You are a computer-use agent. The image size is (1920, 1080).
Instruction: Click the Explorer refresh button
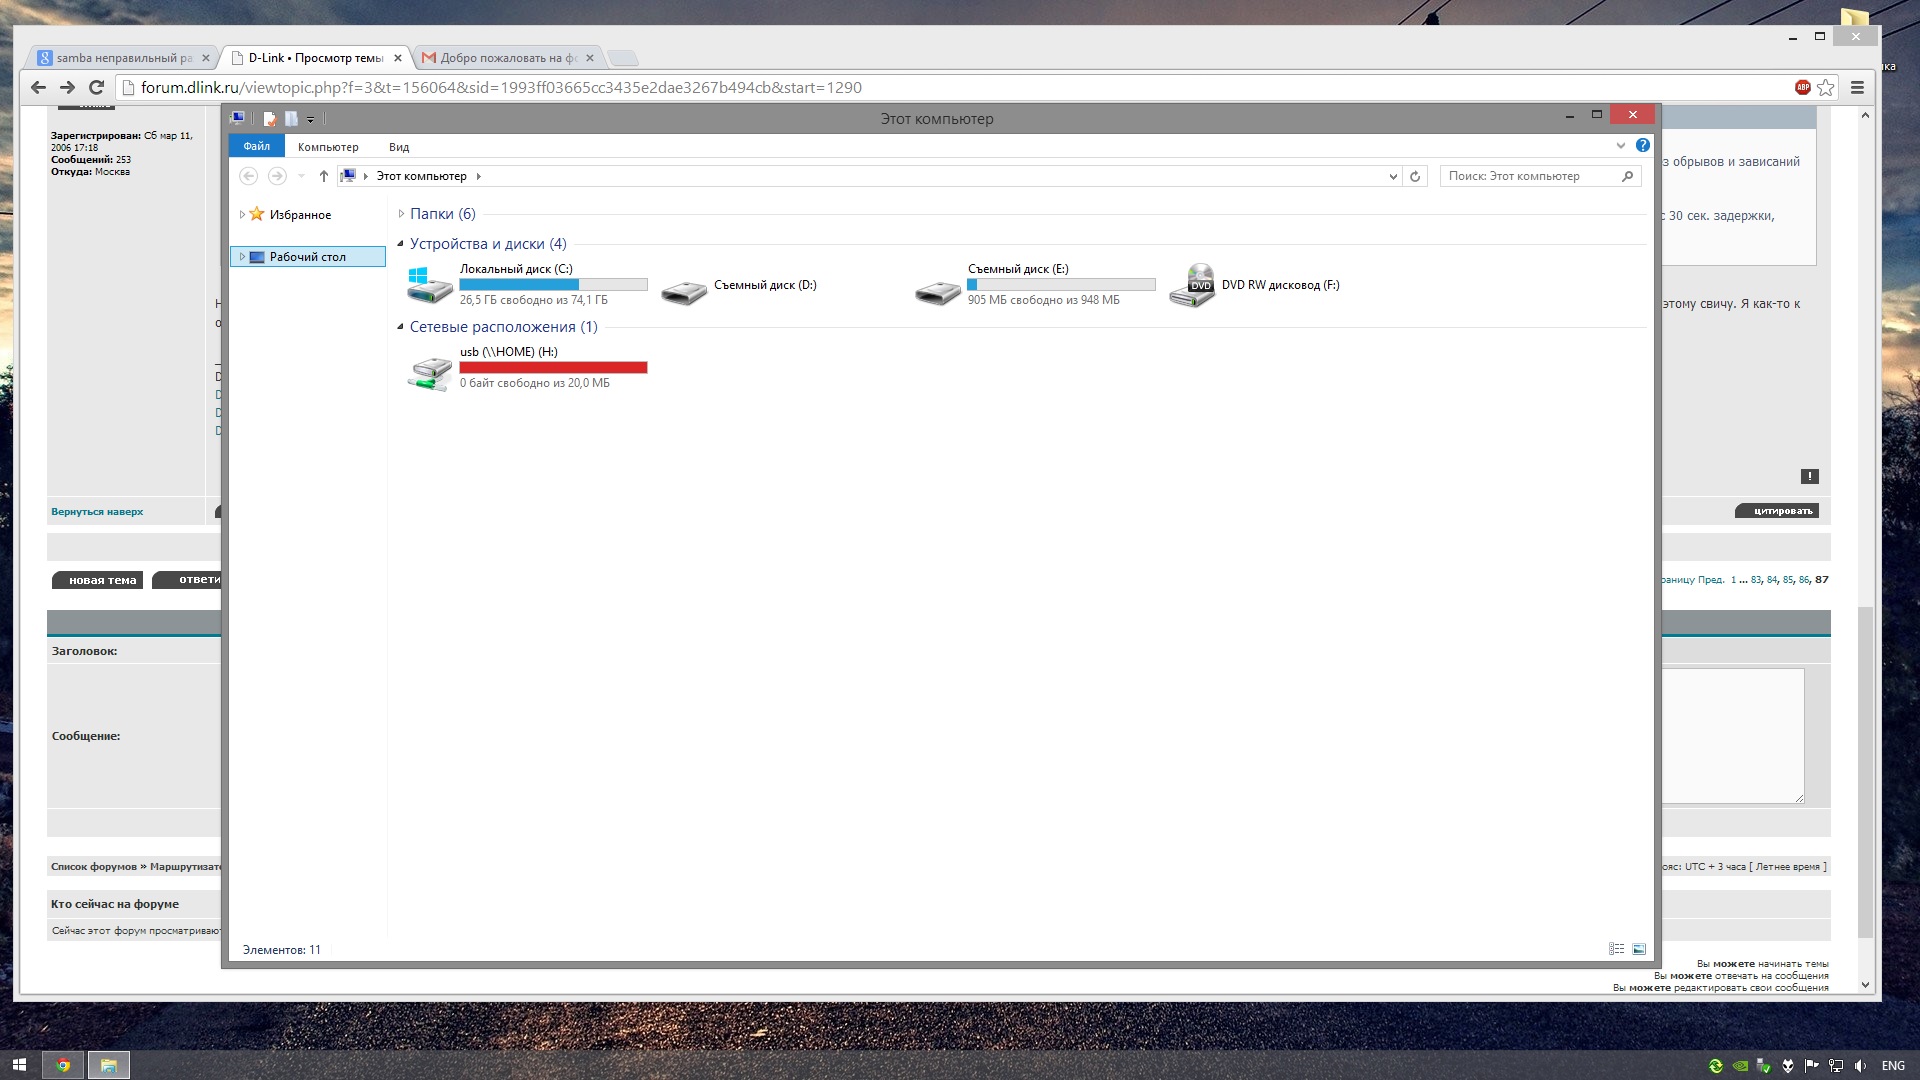[1415, 176]
